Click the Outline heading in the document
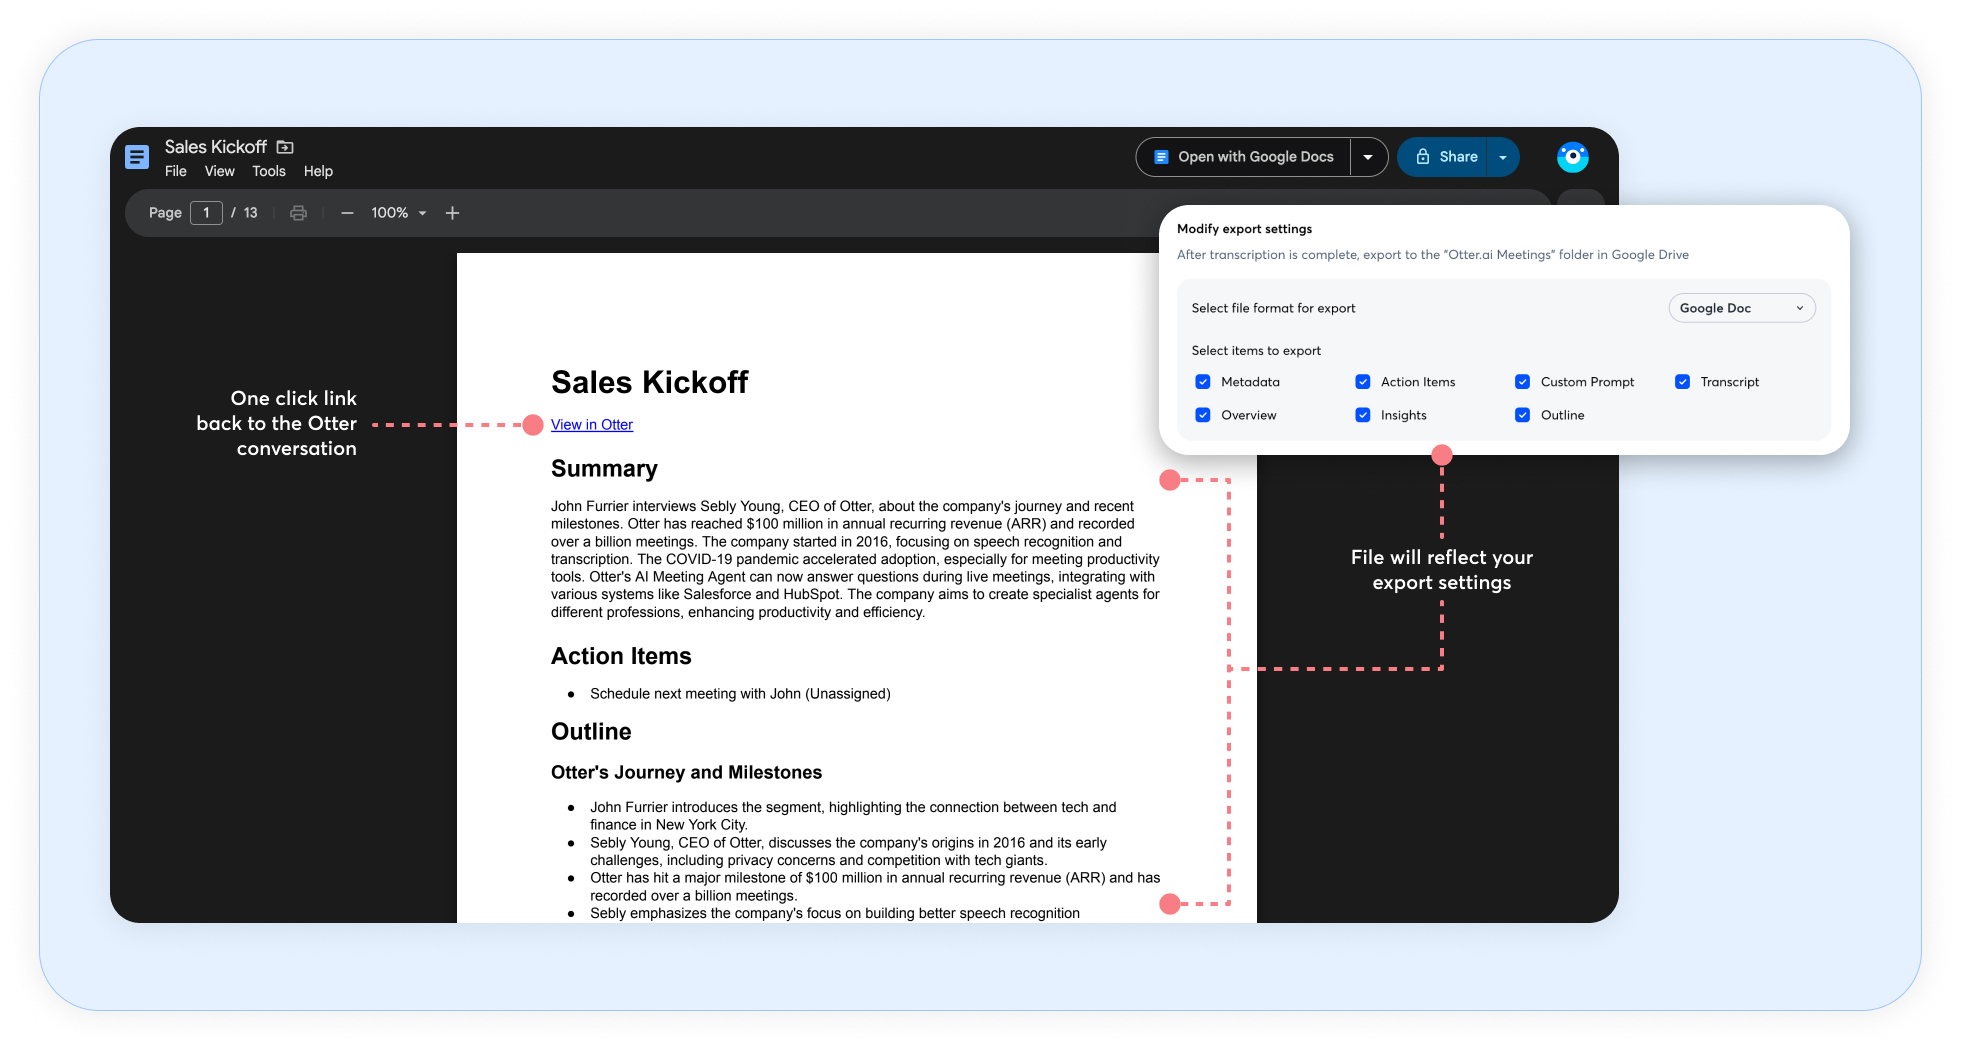The image size is (1961, 1050). 591,732
